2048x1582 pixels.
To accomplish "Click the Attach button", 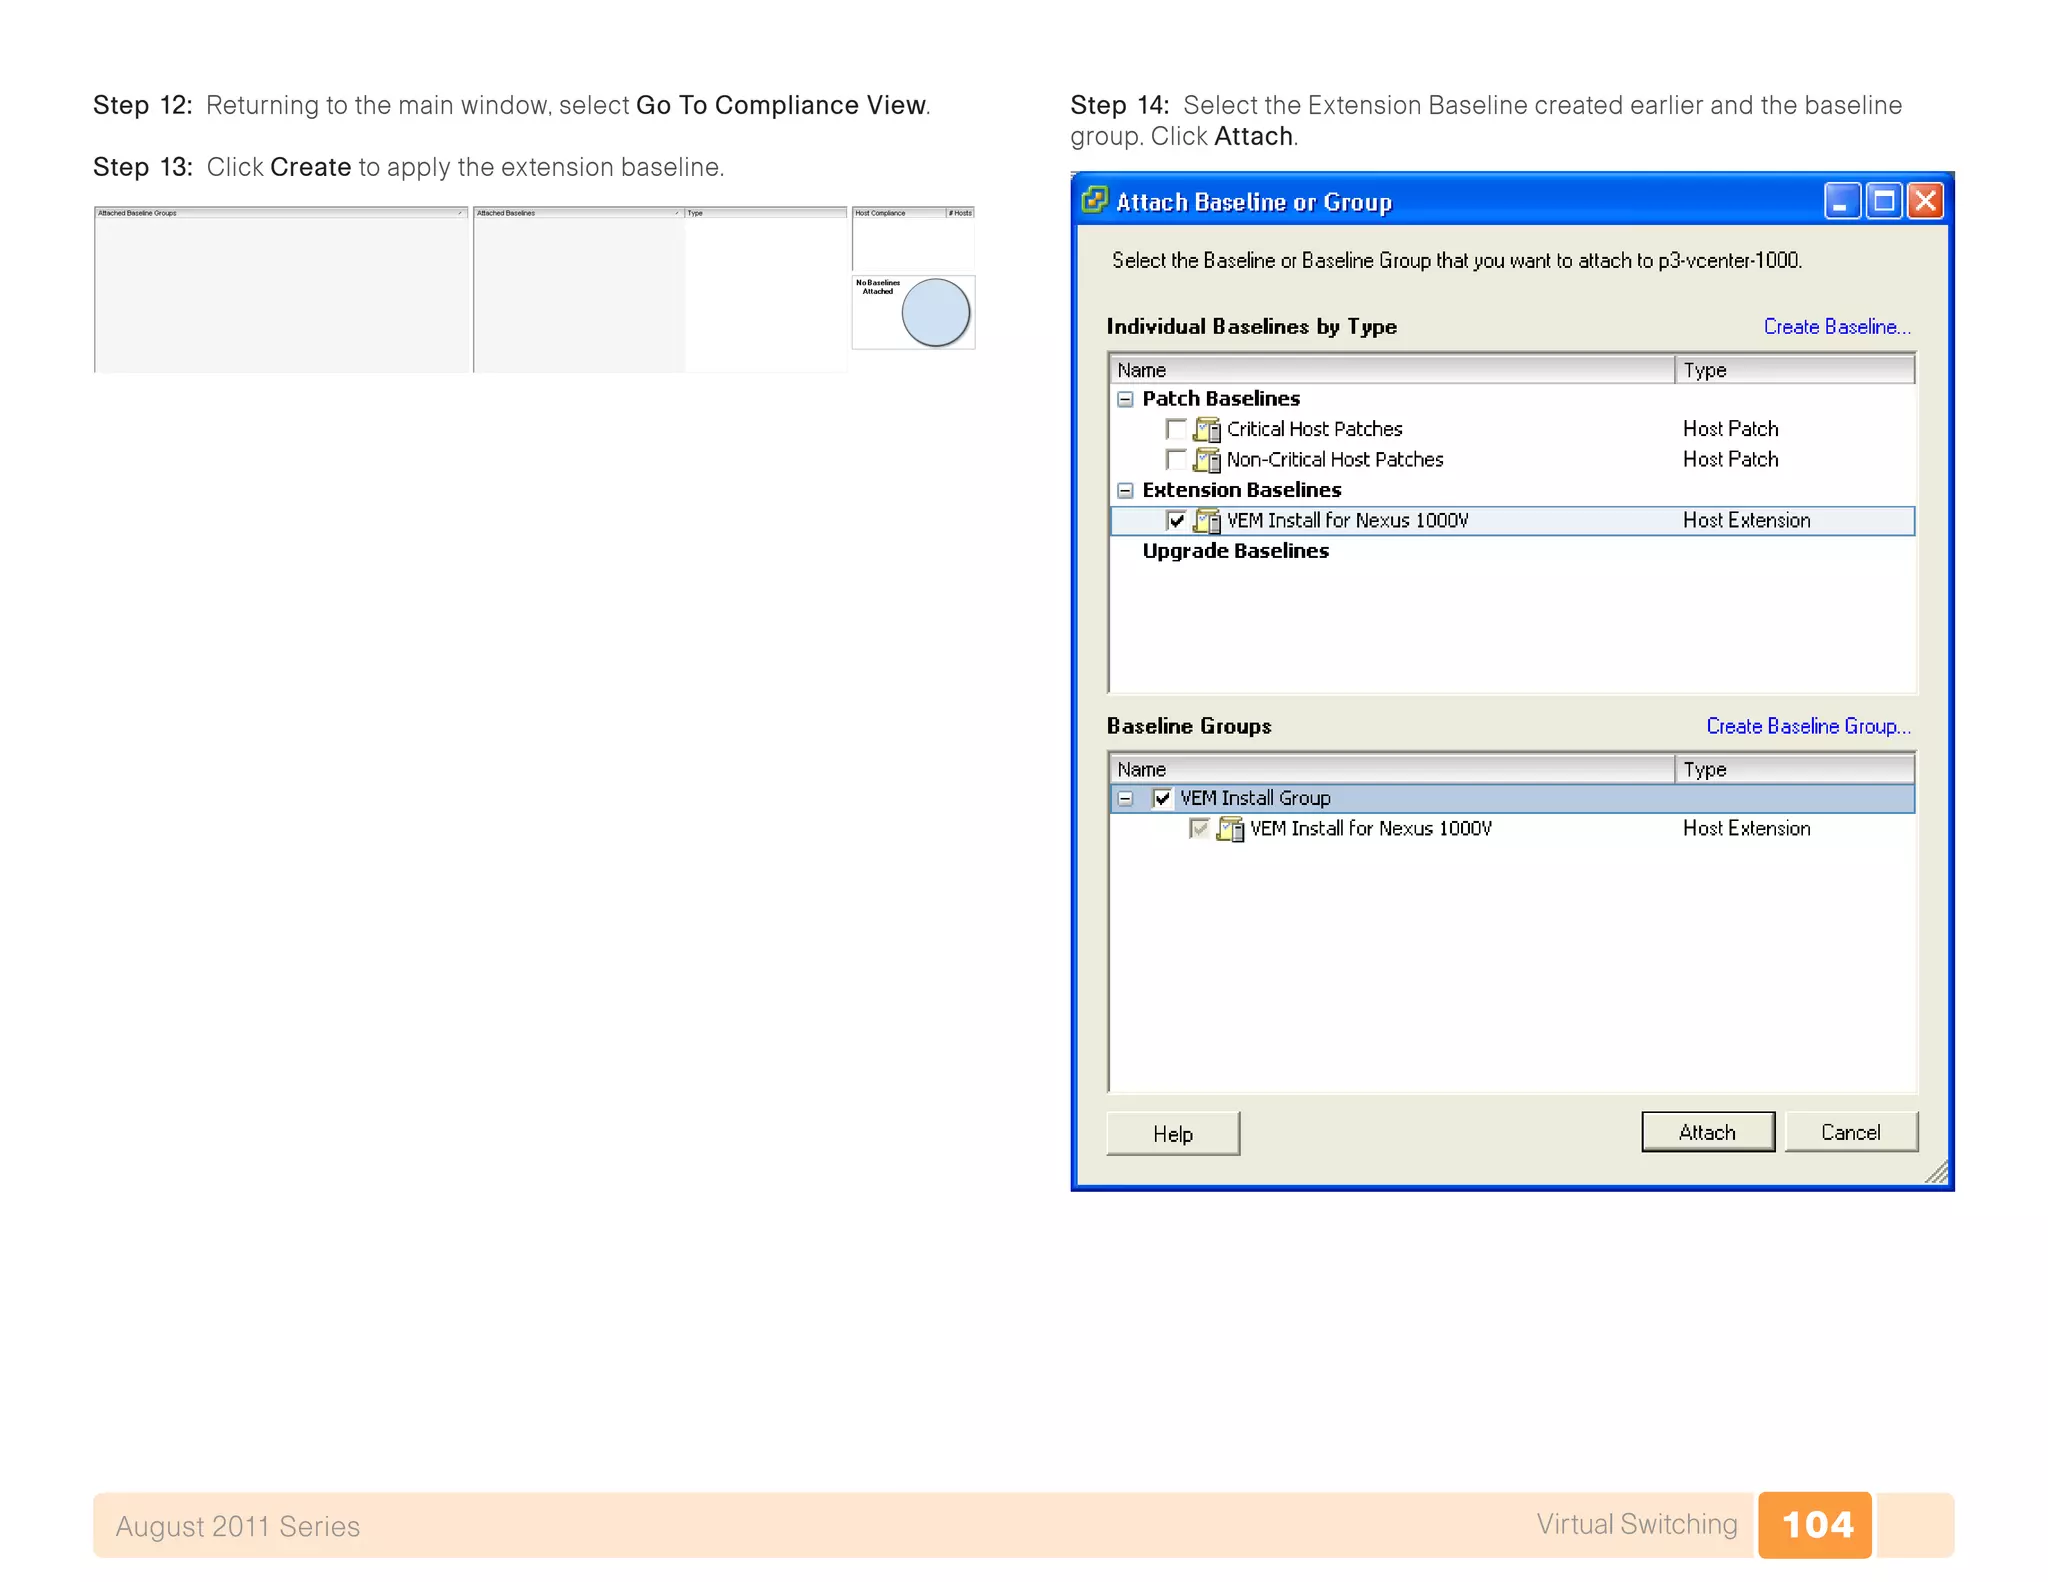I will (1707, 1132).
